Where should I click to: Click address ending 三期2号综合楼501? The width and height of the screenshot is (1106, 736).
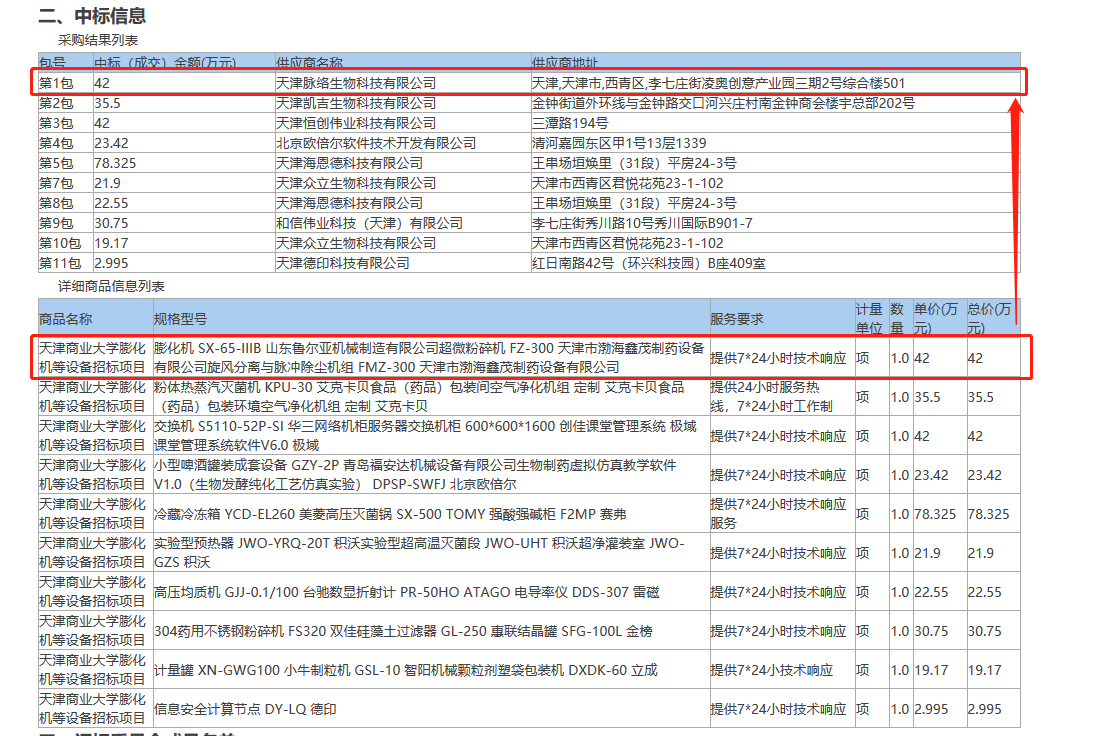click(x=718, y=83)
